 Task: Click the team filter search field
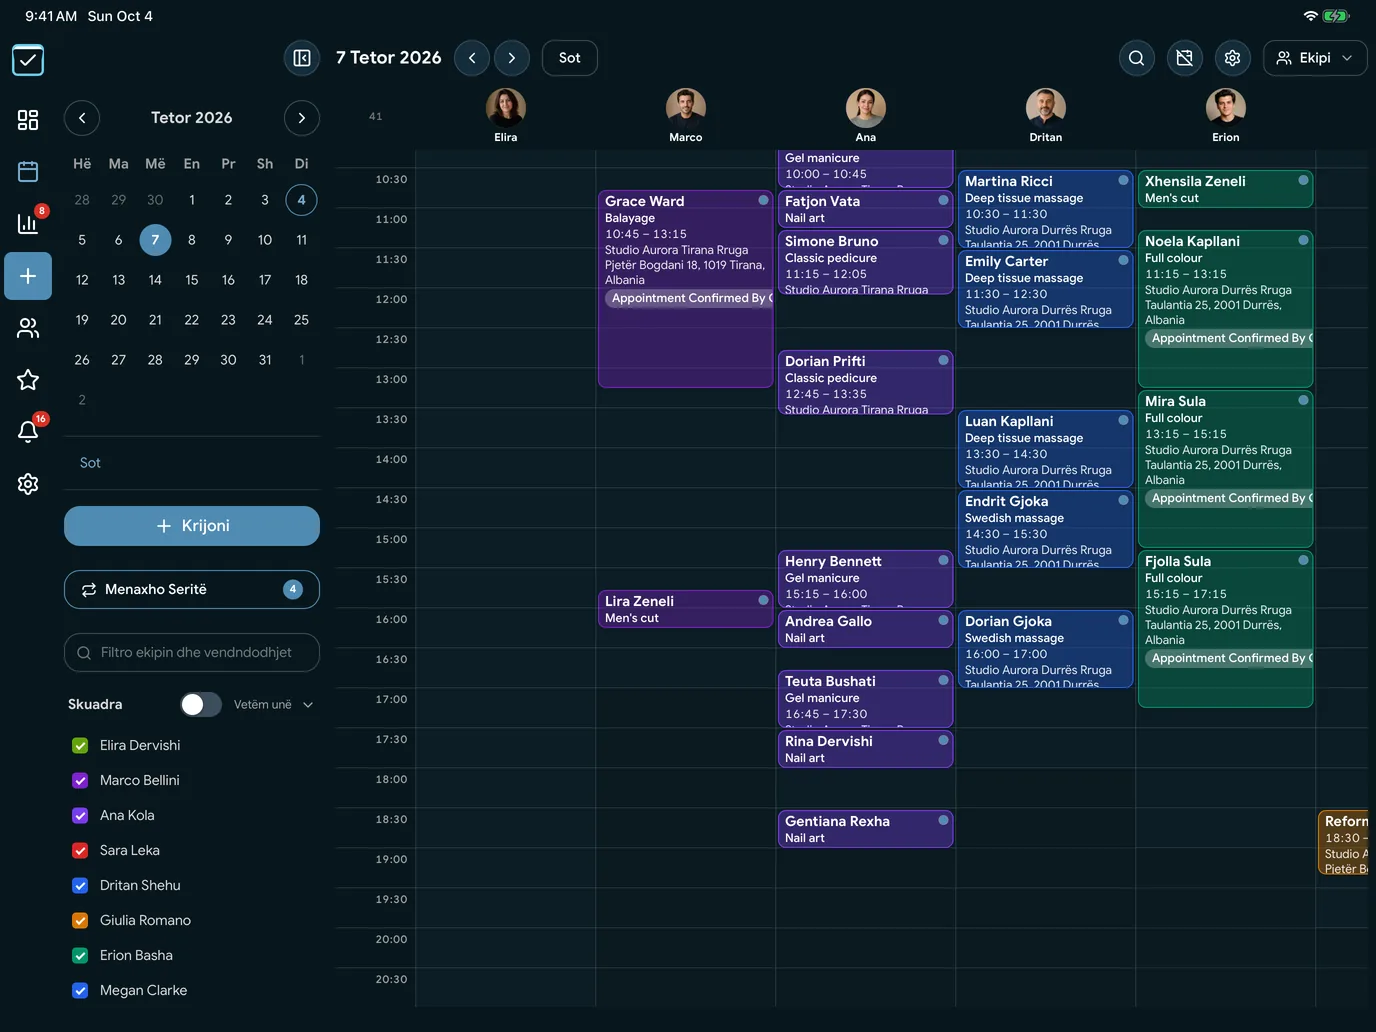pyautogui.click(x=192, y=653)
